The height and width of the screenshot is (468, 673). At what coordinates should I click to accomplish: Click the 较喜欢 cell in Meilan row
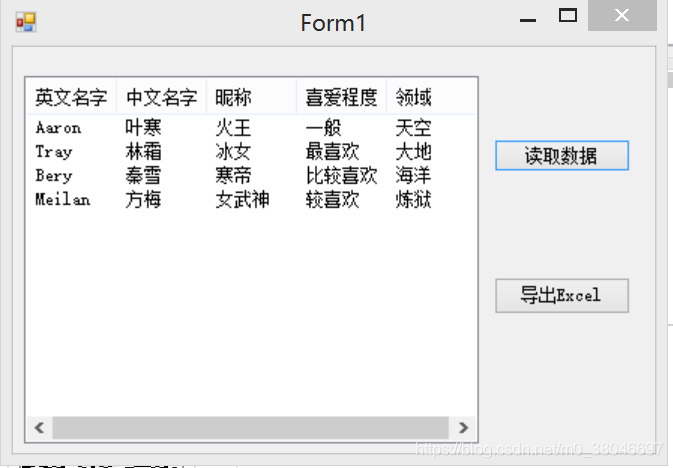(333, 200)
